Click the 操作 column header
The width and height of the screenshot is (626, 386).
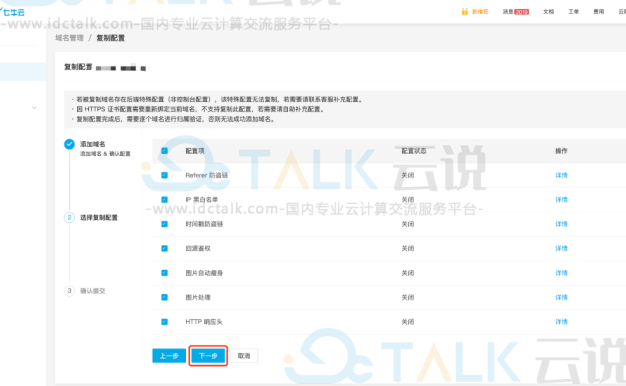[561, 151]
